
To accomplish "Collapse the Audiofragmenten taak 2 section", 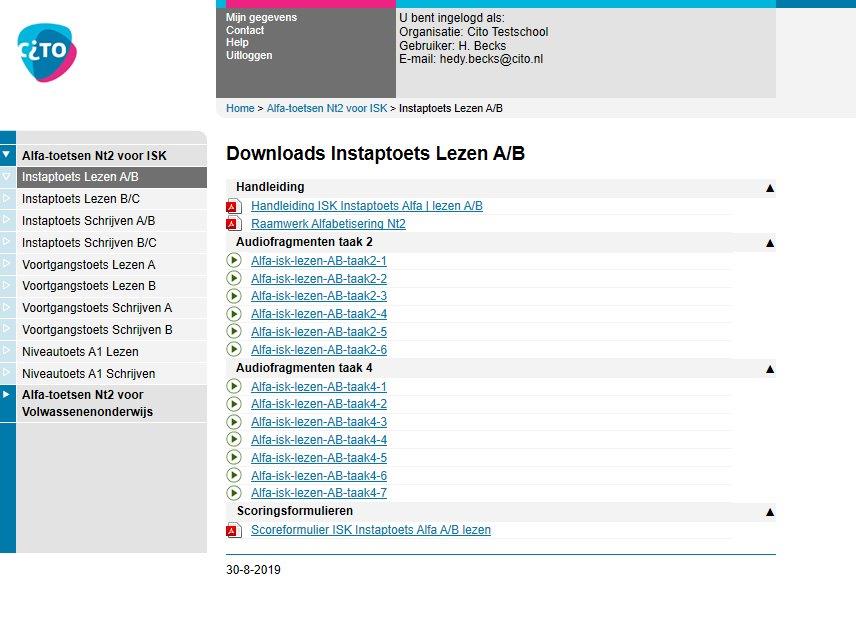I will pos(769,242).
